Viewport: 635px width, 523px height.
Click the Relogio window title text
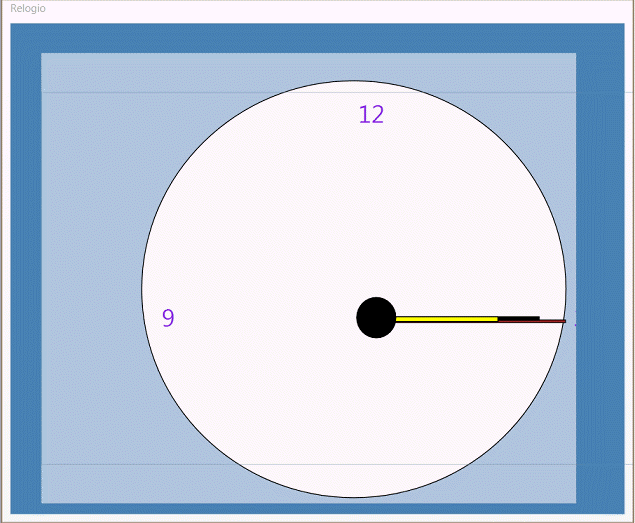click(x=28, y=8)
